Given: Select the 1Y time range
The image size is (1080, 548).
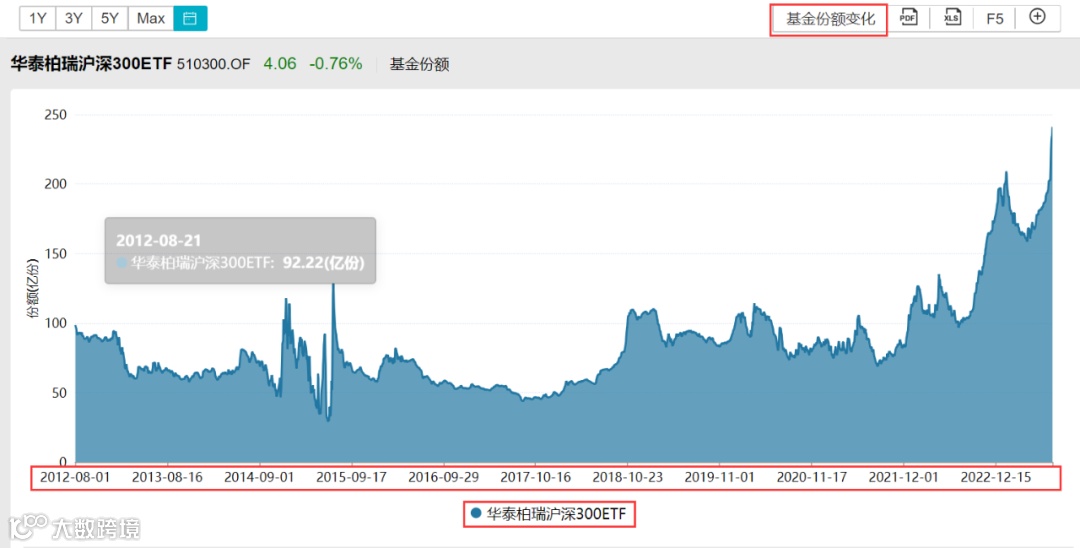Looking at the screenshot, I should pyautogui.click(x=38, y=19).
